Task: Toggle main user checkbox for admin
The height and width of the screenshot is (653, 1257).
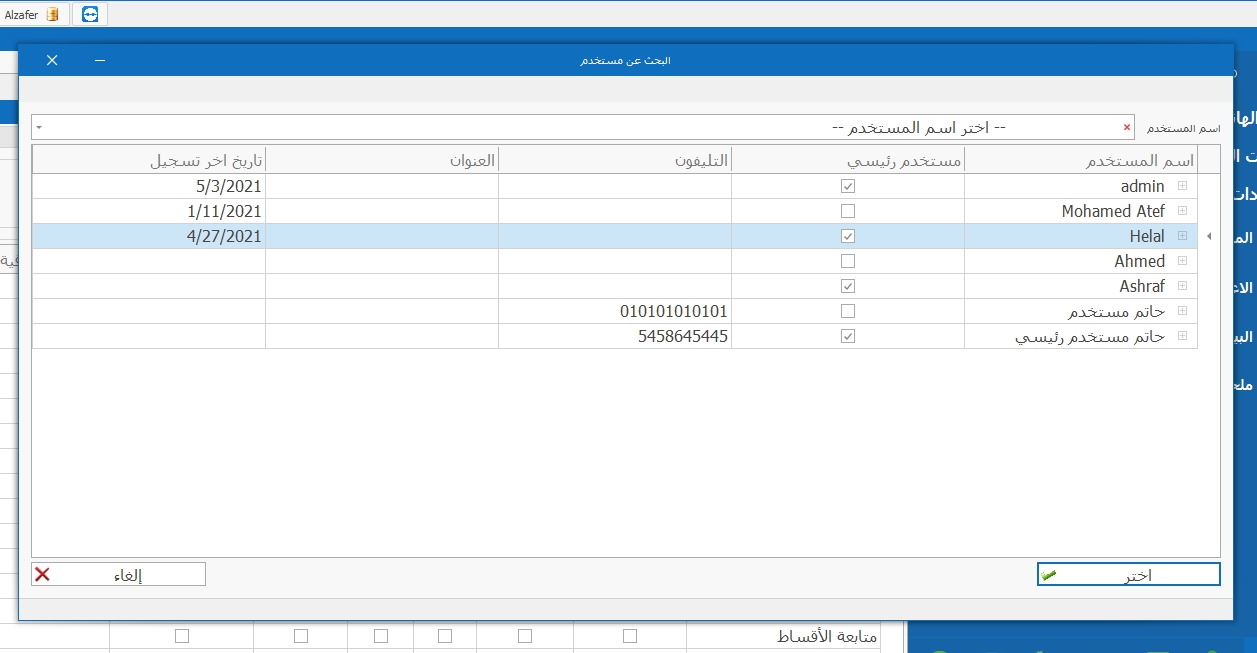Action: [848, 186]
